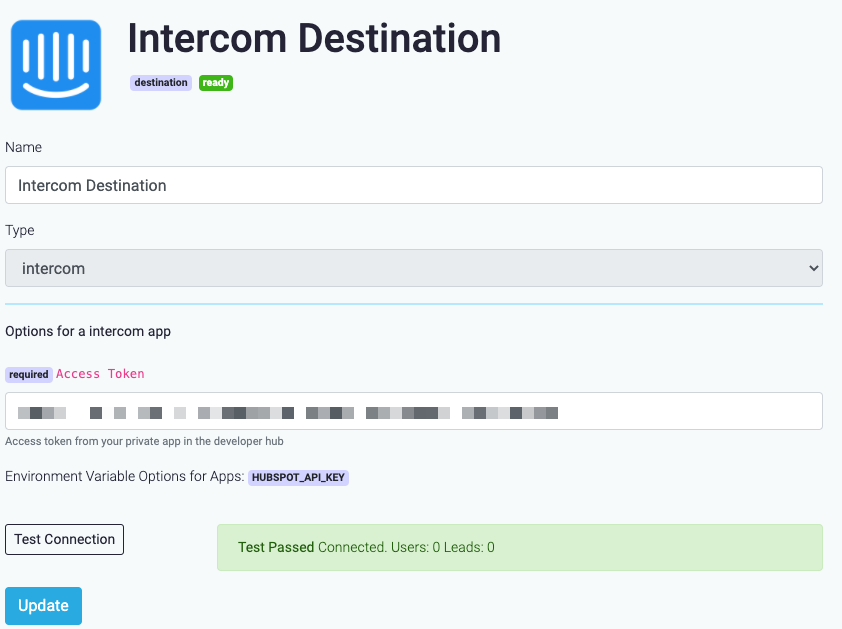Click the Type field label

pos(20,230)
